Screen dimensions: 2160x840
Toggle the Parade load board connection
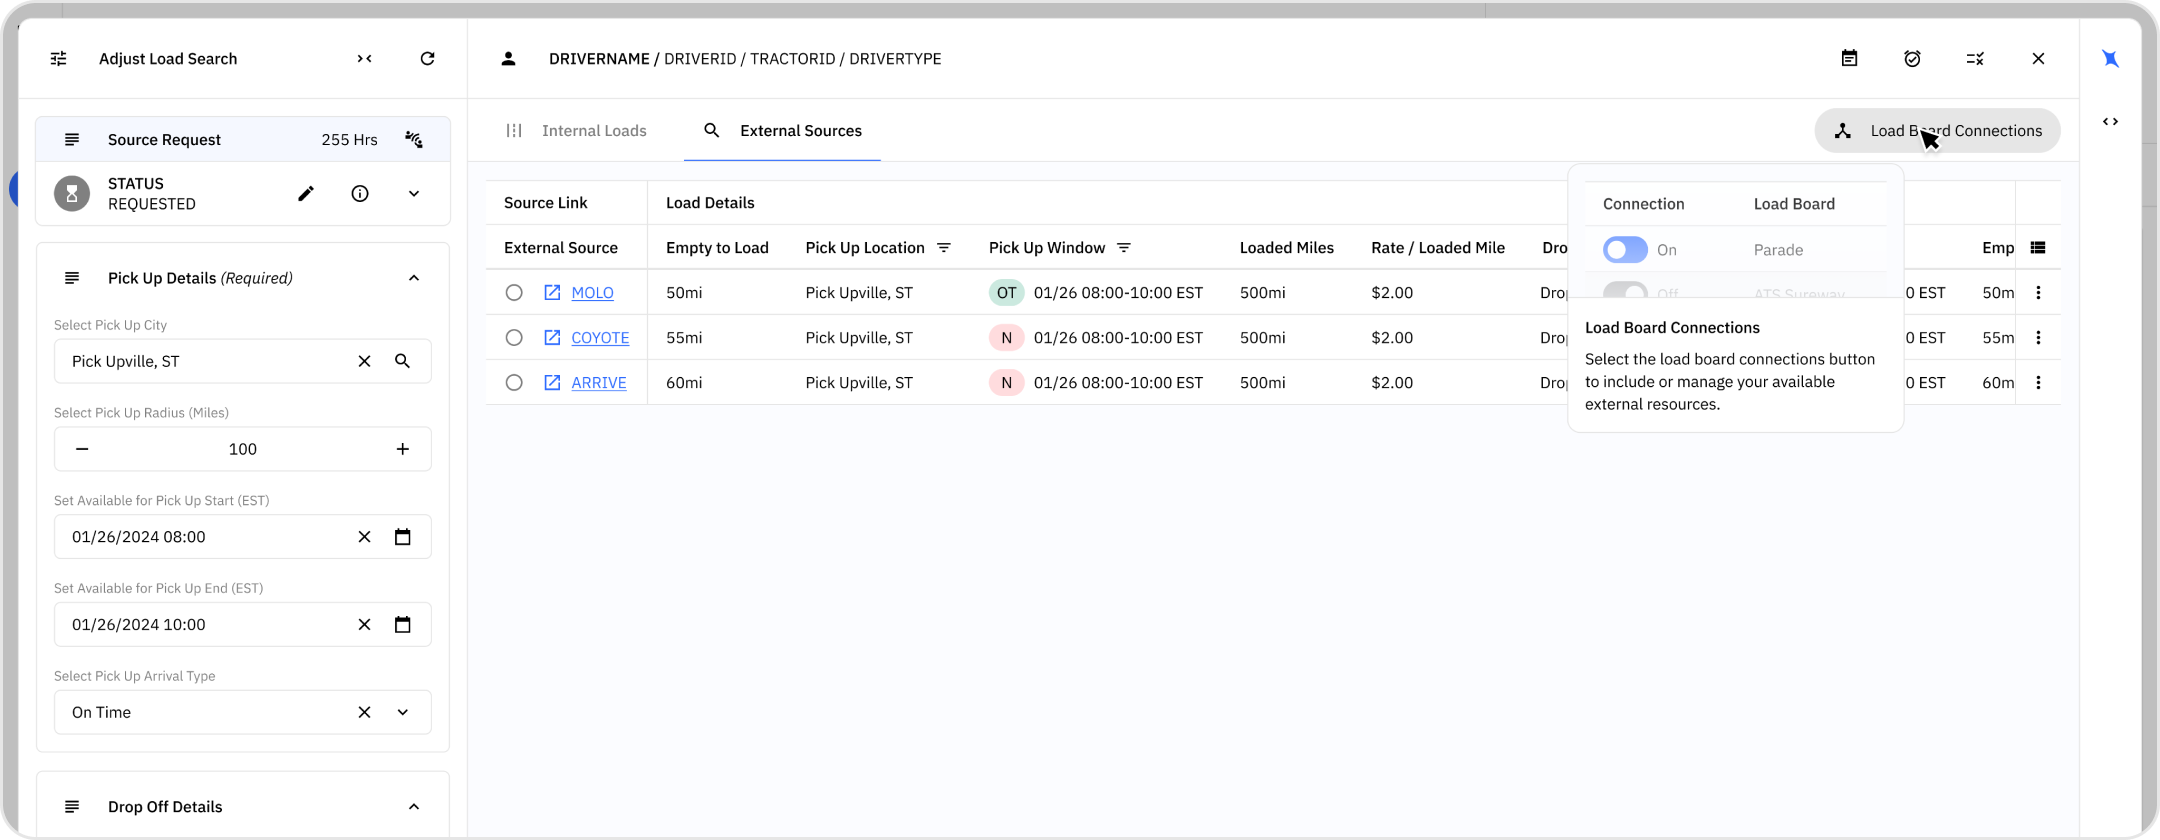coord(1625,250)
